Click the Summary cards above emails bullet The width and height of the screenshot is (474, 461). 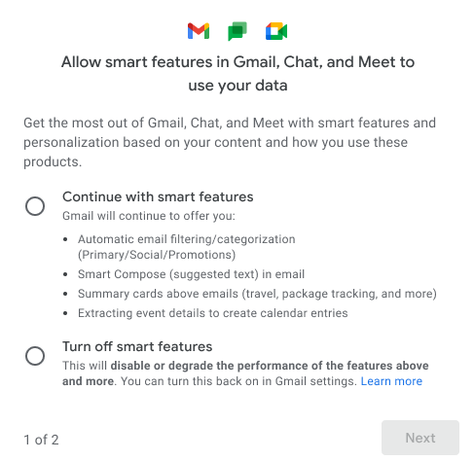click(x=257, y=294)
